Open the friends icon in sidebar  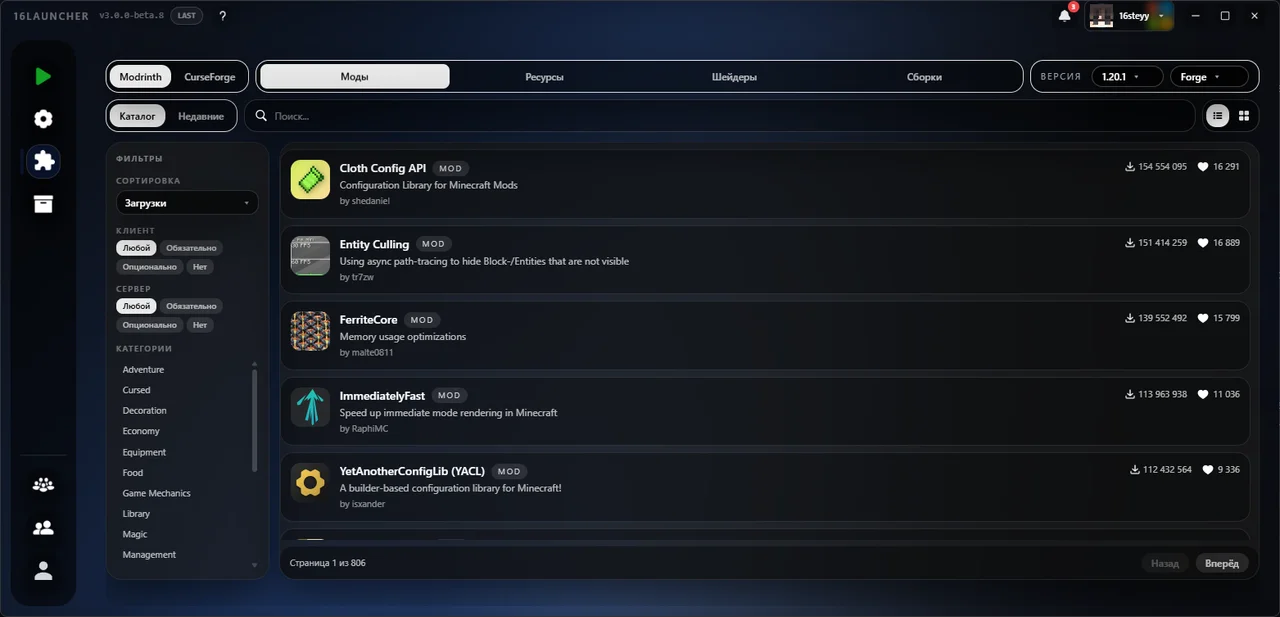click(43, 528)
